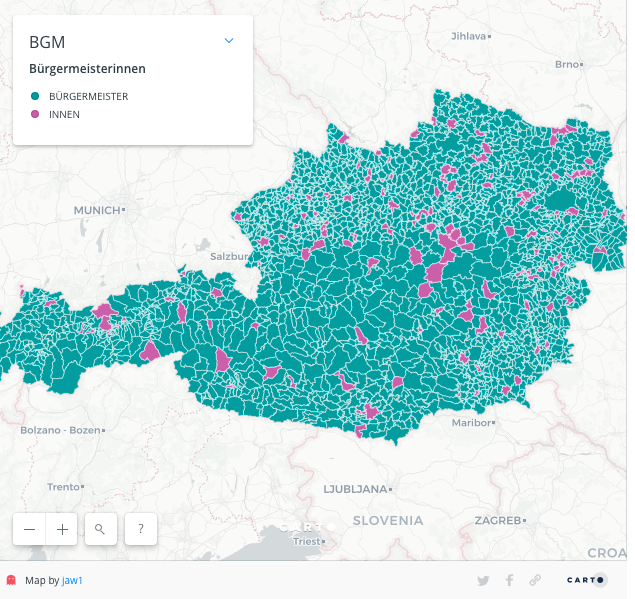The image size is (635, 599).
Task: Click the Maribor city label
Action: click(x=471, y=423)
